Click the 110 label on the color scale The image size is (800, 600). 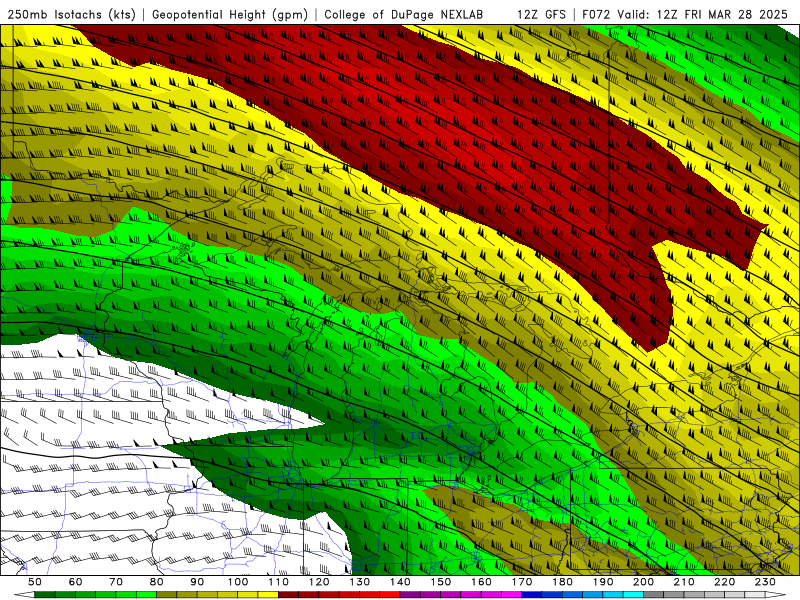coord(278,582)
